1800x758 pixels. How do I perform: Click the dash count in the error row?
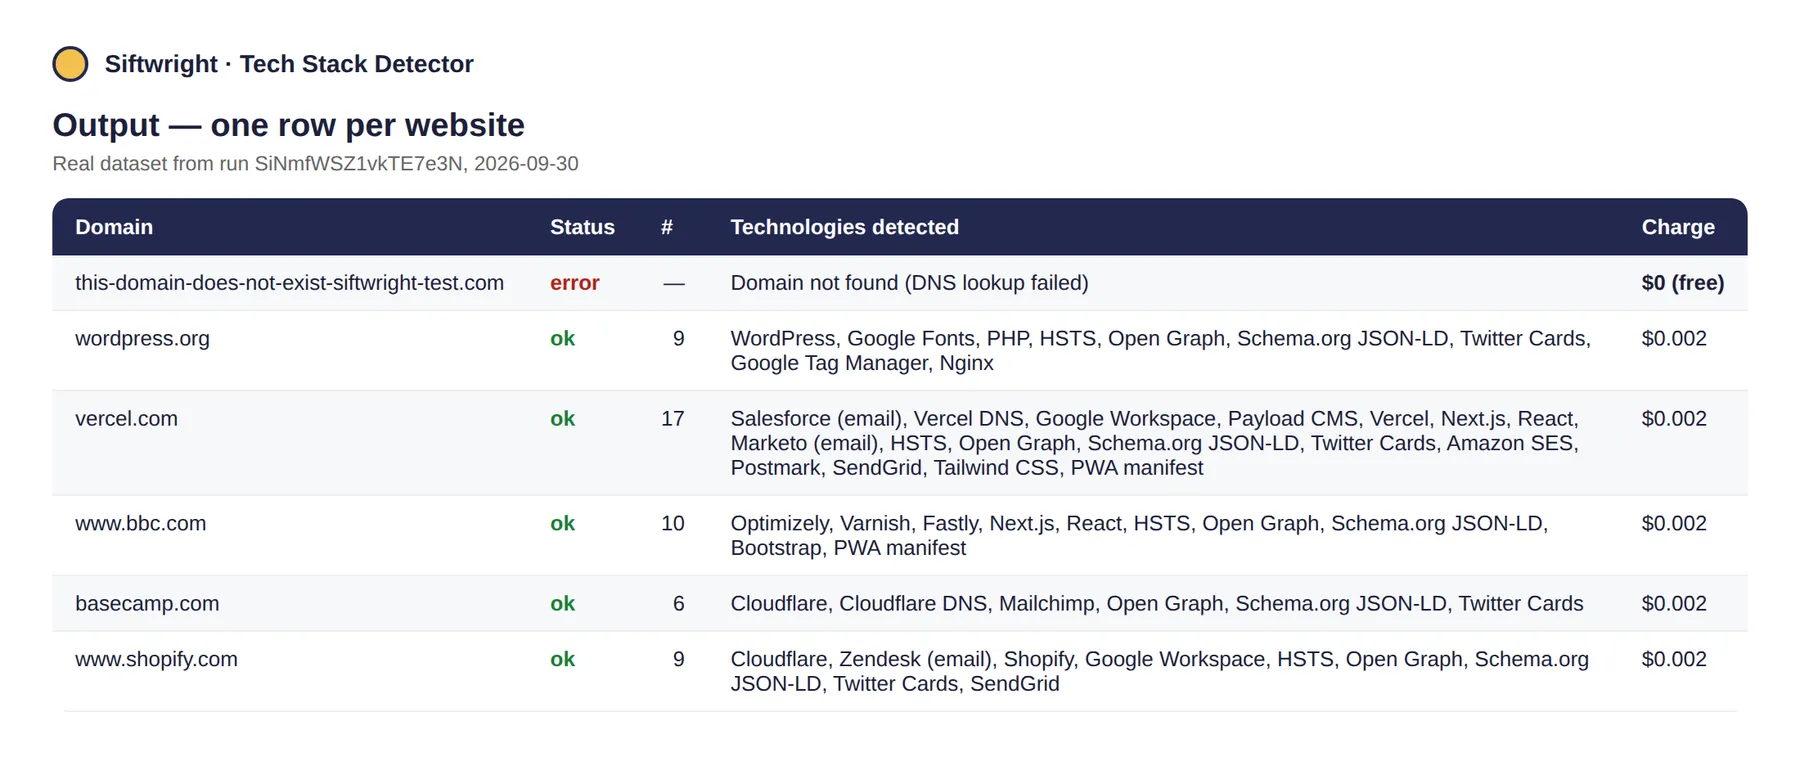click(x=674, y=284)
